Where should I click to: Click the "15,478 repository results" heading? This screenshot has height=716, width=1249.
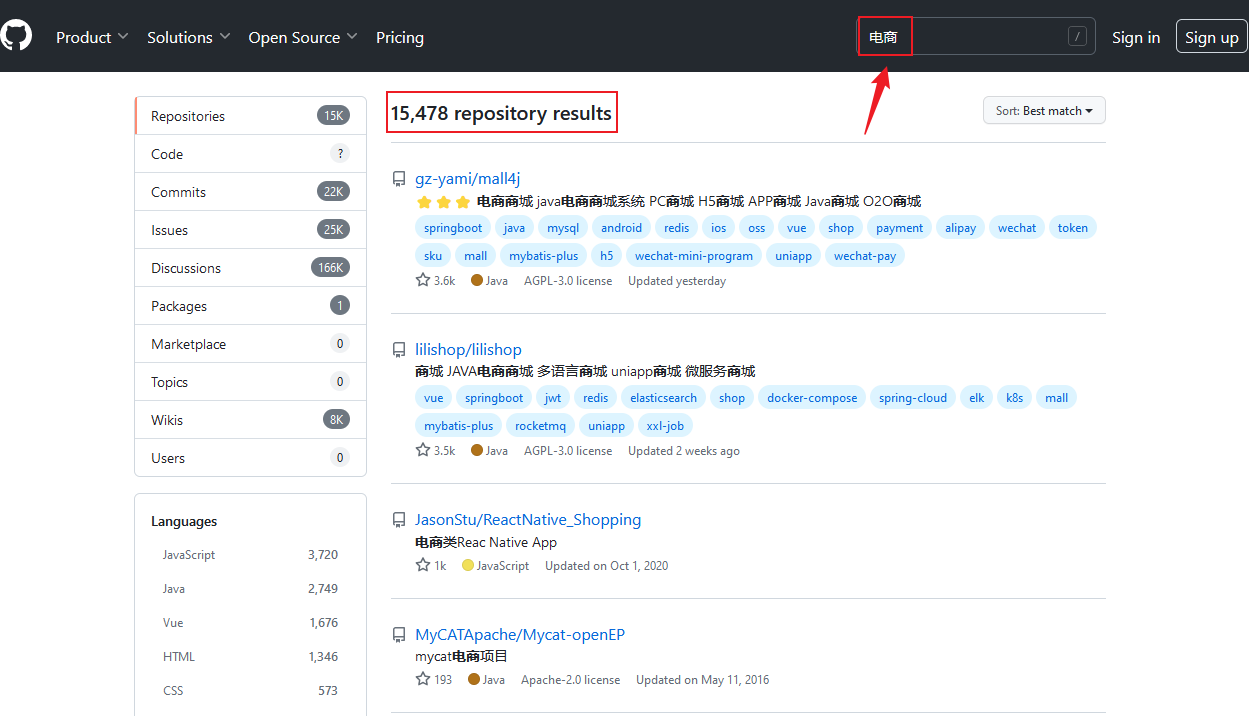coord(501,113)
